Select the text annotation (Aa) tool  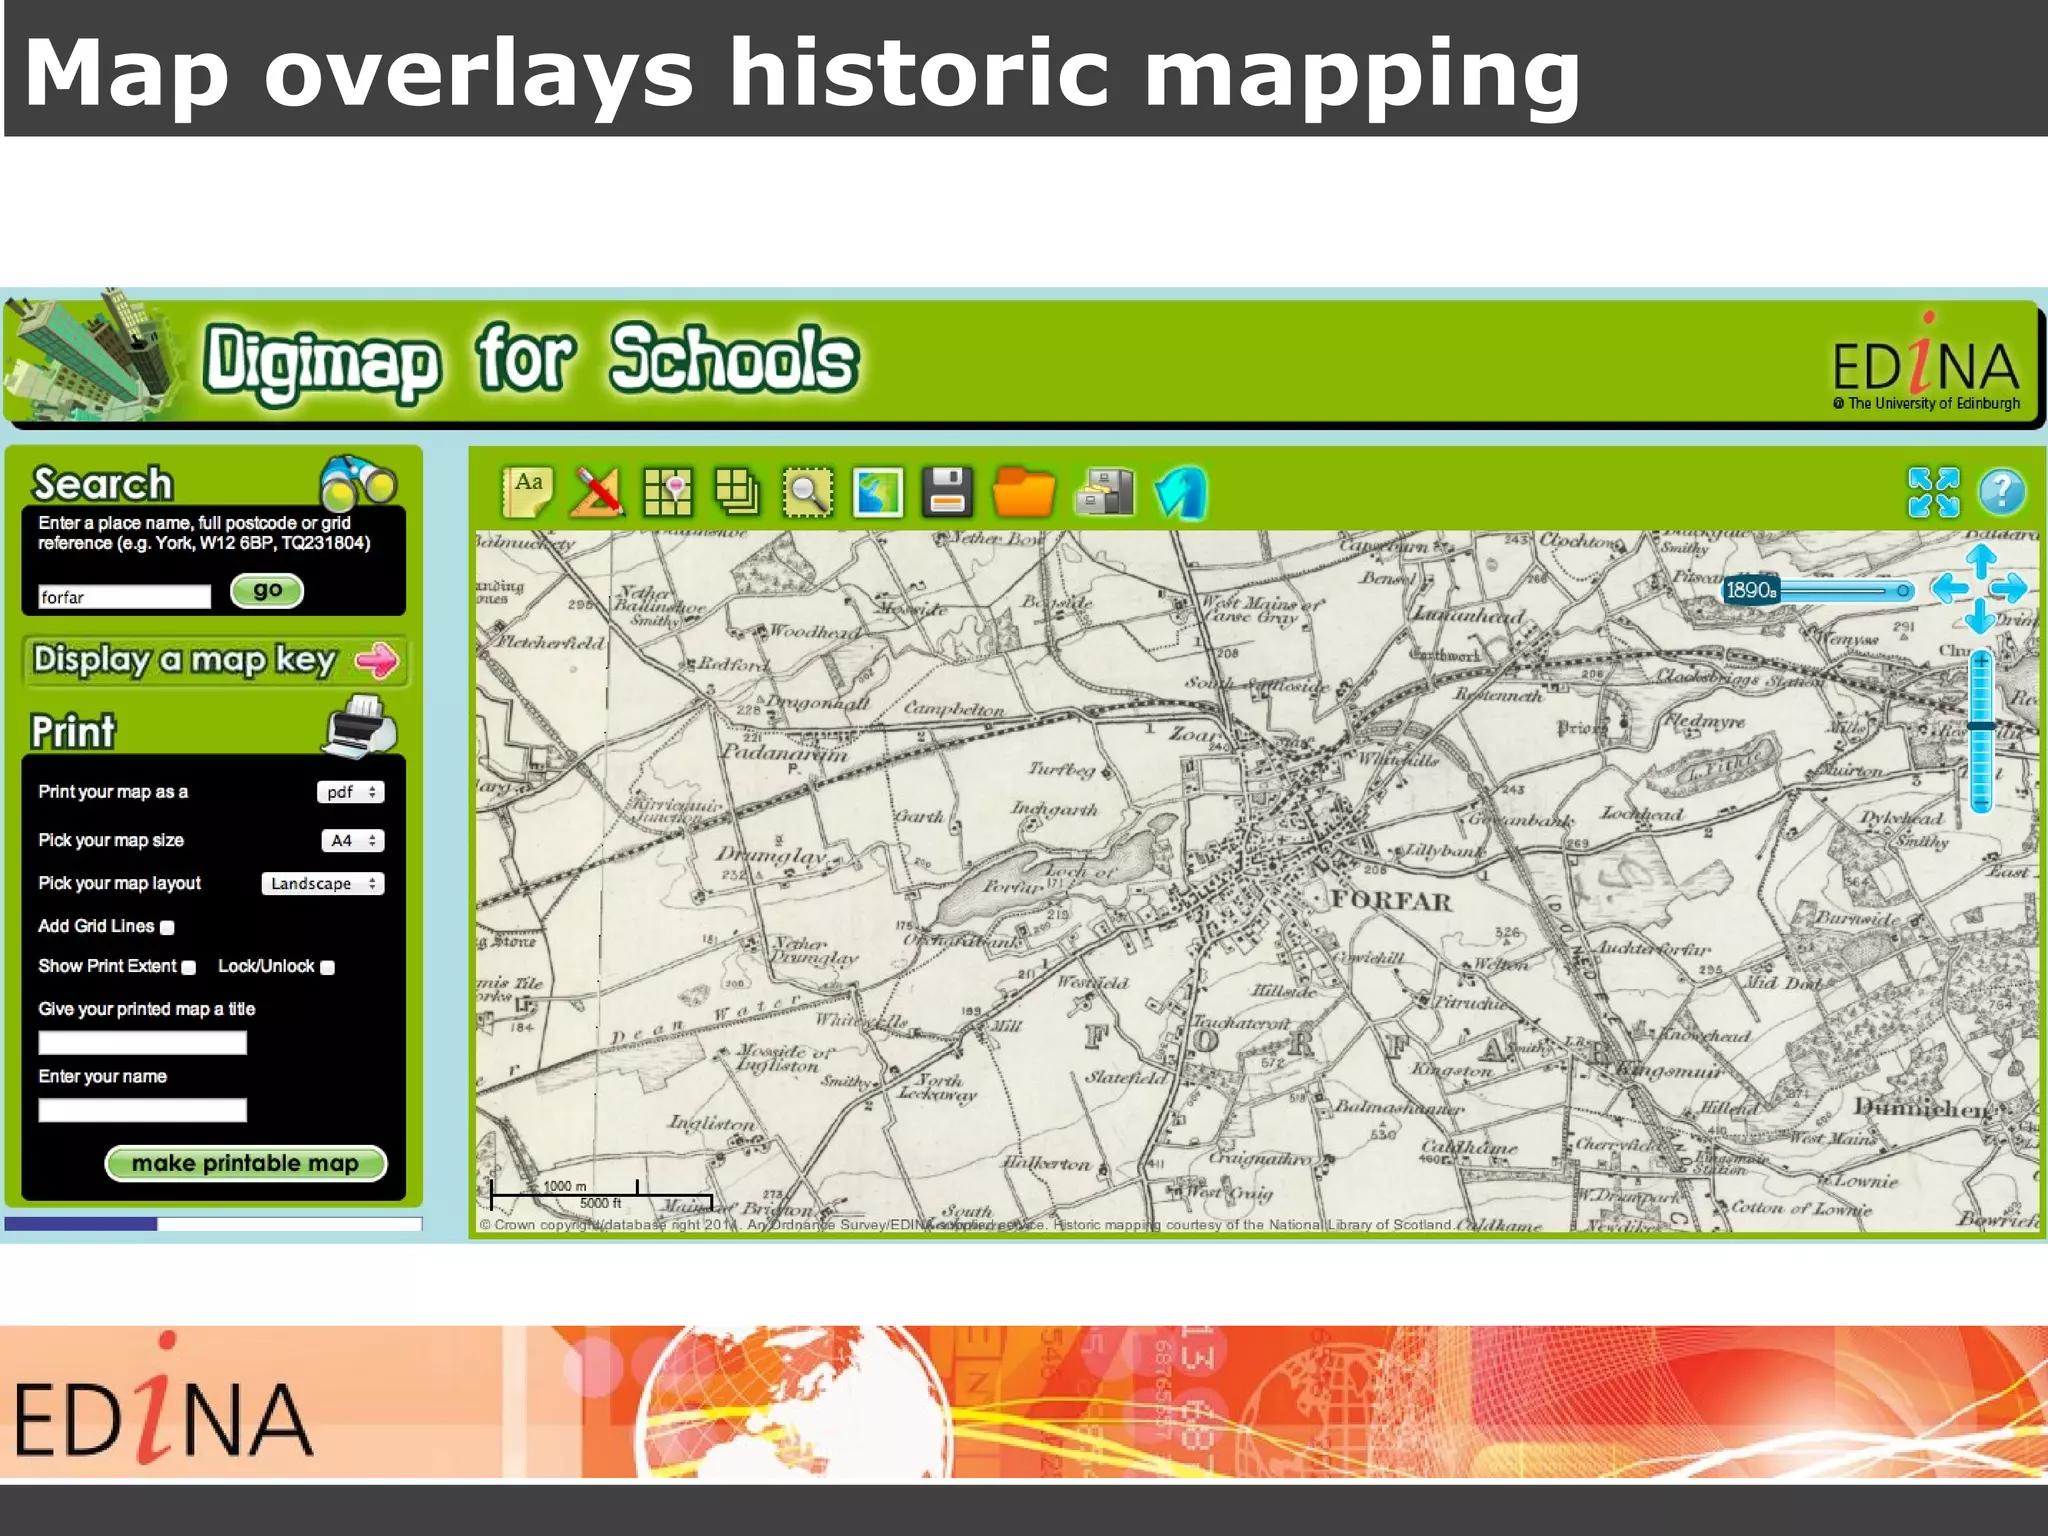click(527, 493)
